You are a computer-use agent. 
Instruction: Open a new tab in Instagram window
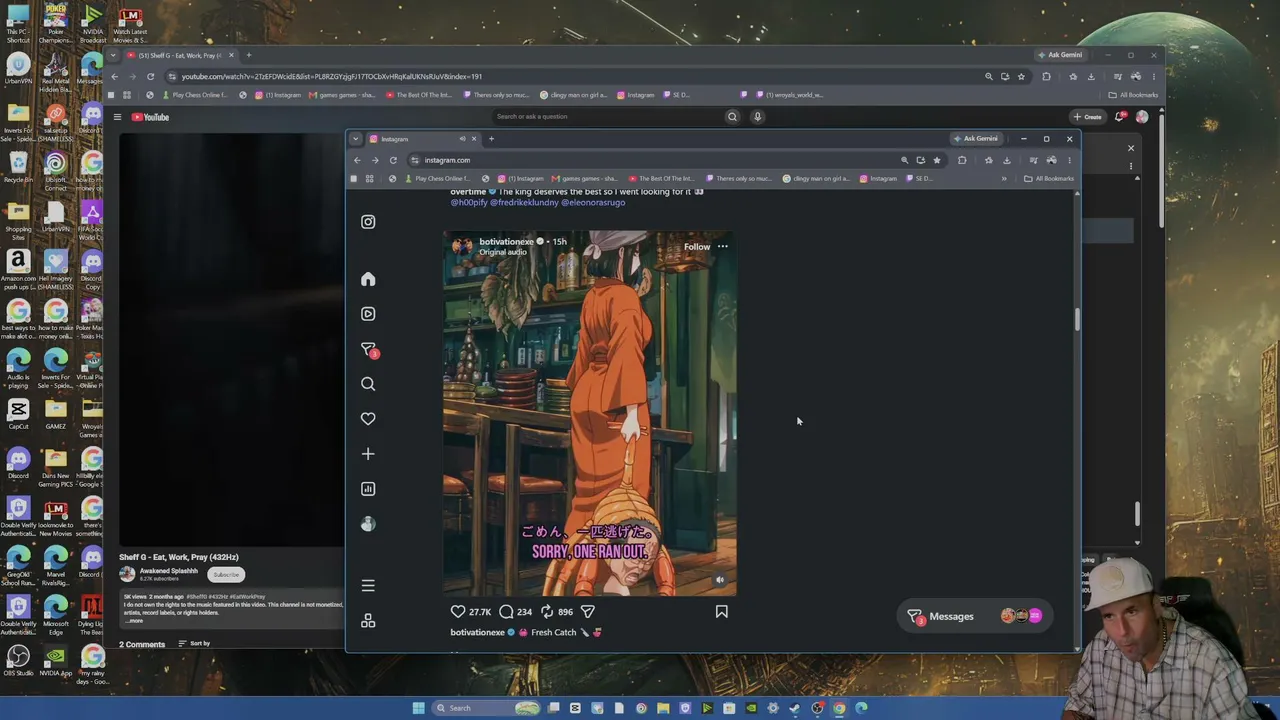point(491,139)
